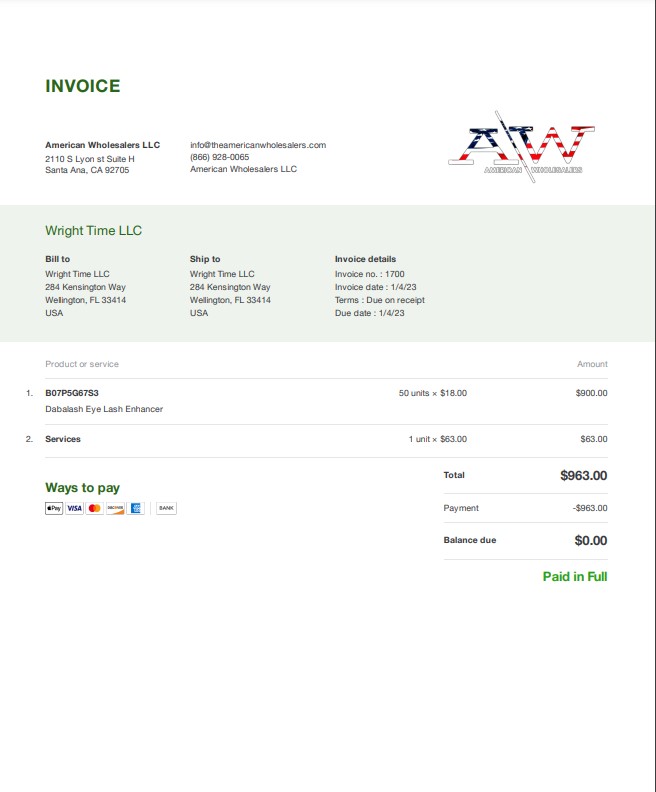Viewport: 656px width, 792px height.
Task: Select the Ship to label
Action: pyautogui.click(x=205, y=259)
